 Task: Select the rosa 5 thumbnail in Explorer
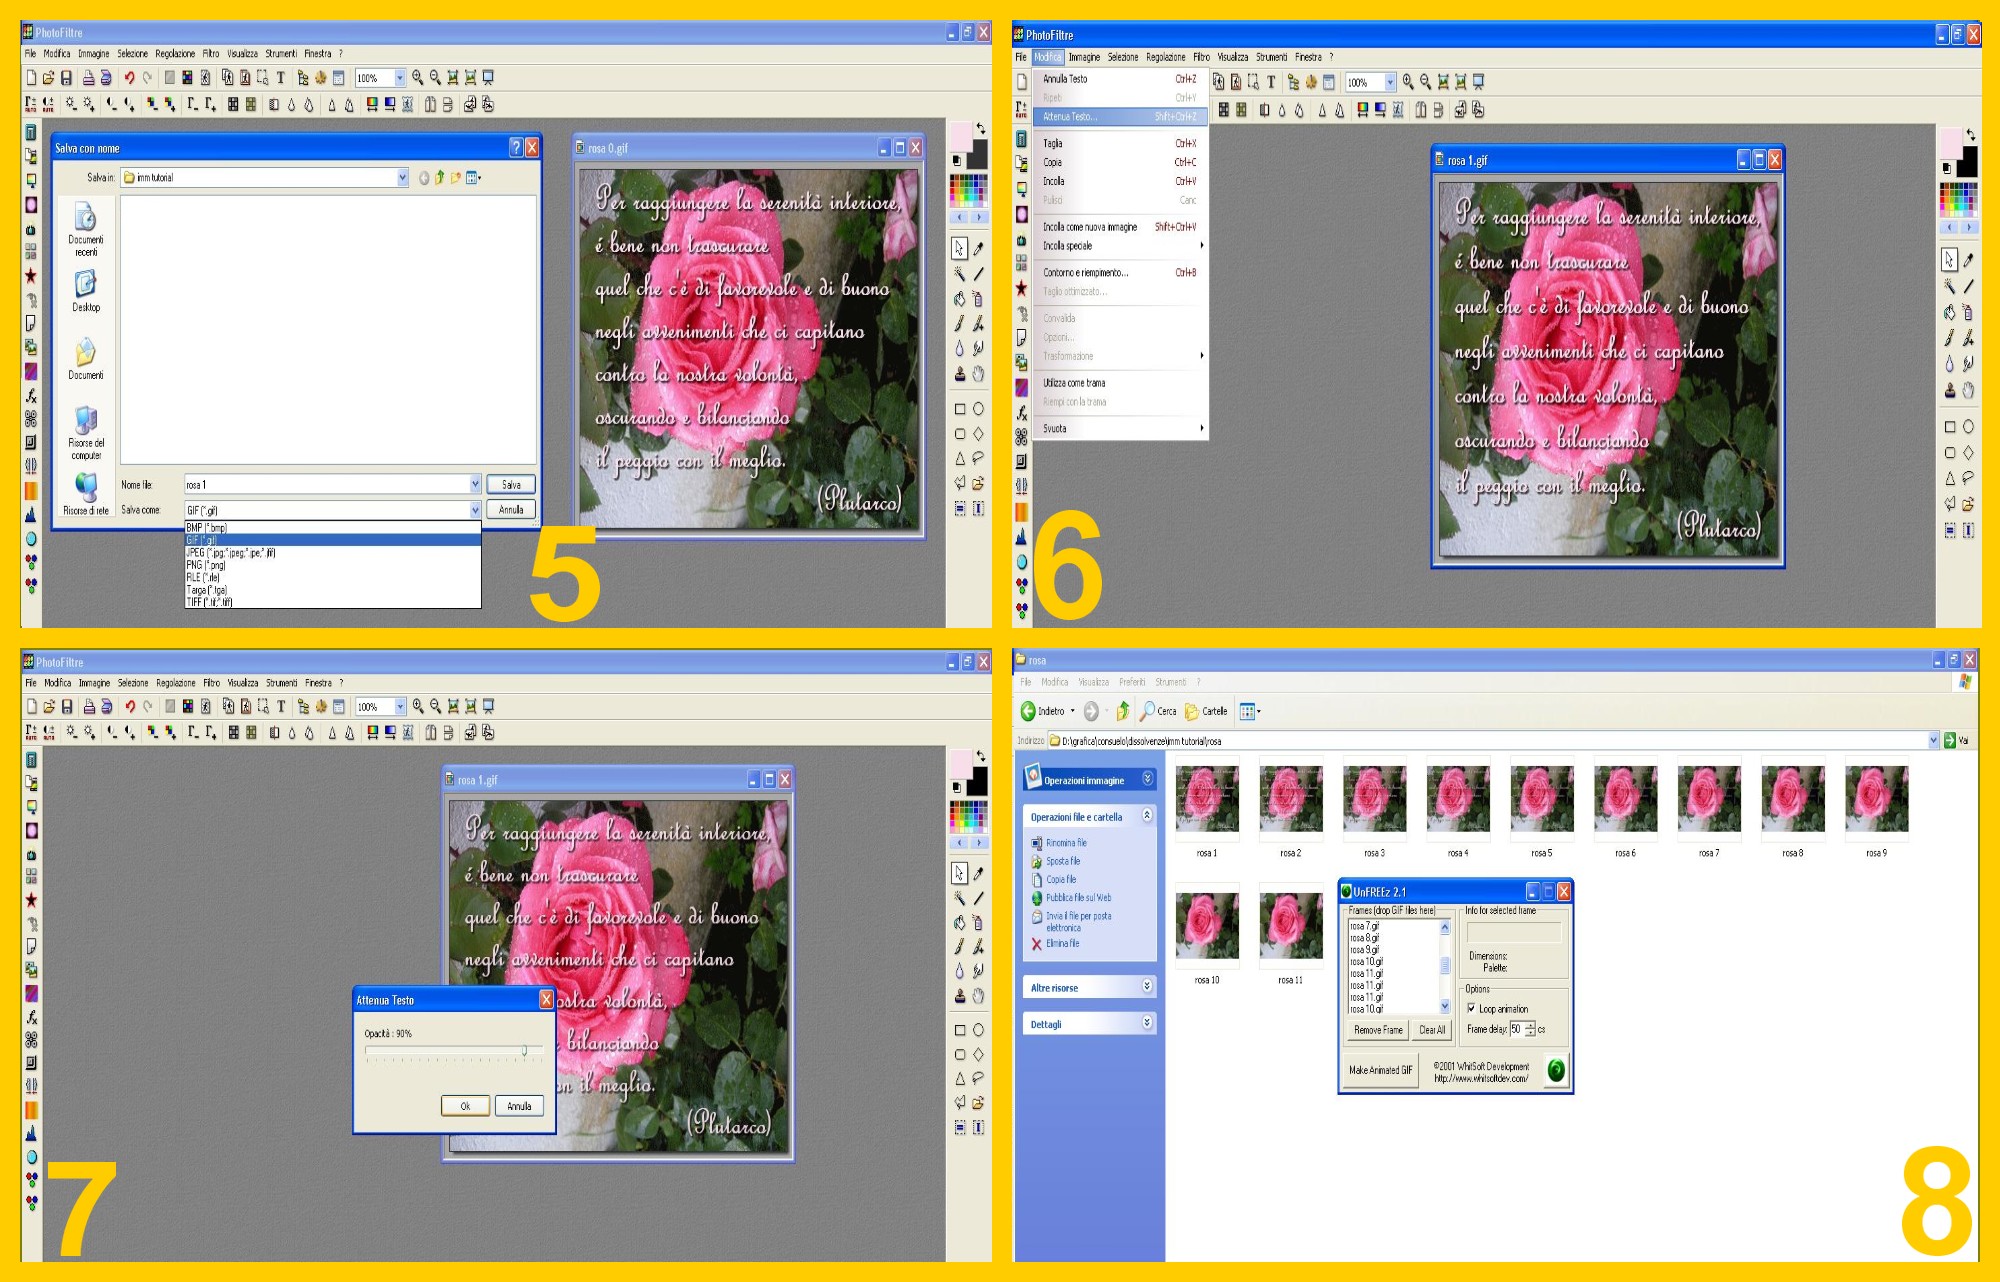(1541, 799)
